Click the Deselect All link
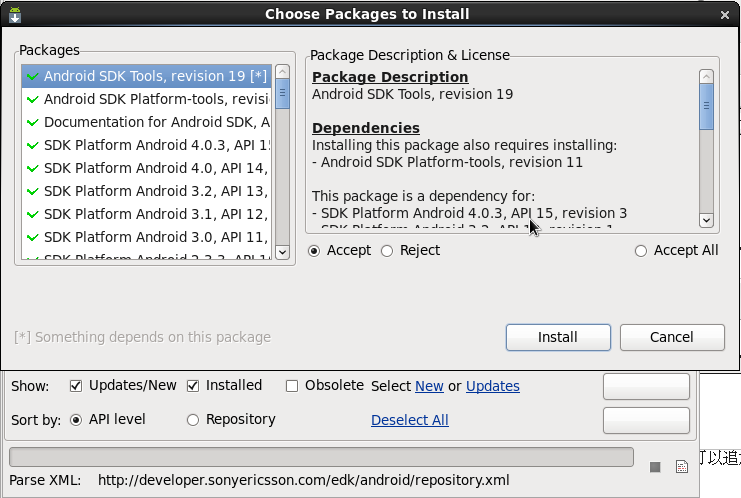741x498 pixels. click(x=409, y=420)
